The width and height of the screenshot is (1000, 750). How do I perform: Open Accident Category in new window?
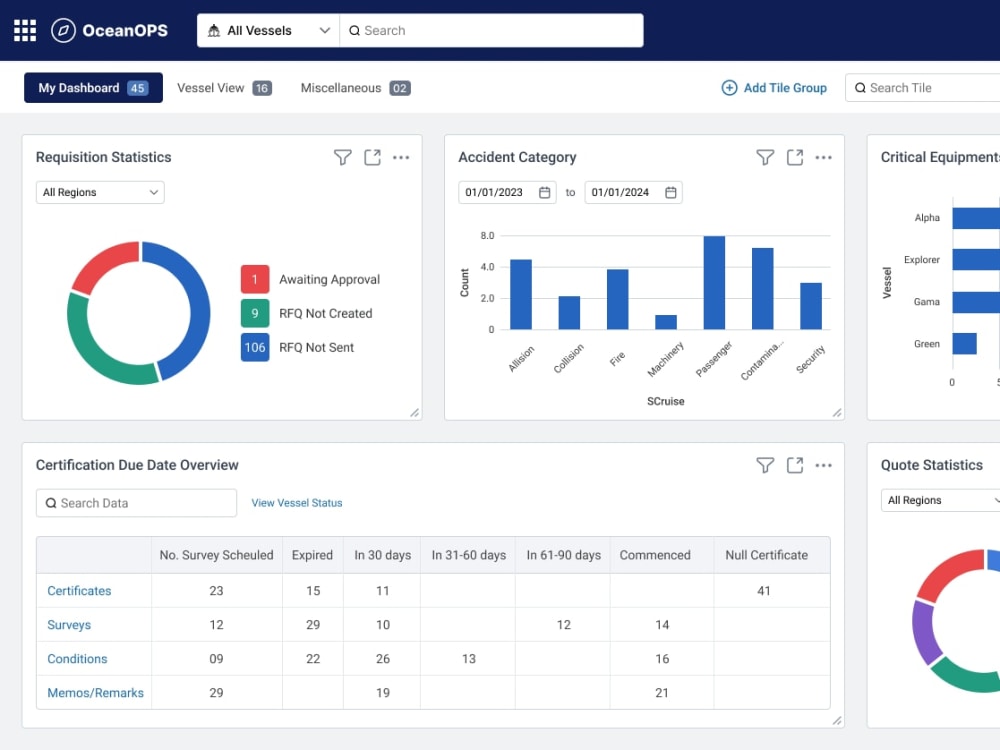795,158
